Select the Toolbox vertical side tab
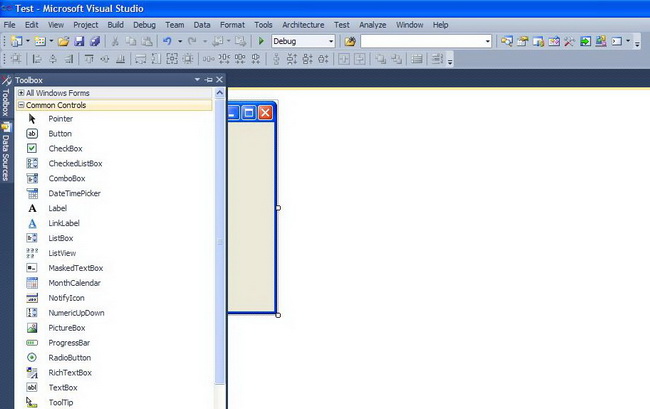 coord(6,97)
